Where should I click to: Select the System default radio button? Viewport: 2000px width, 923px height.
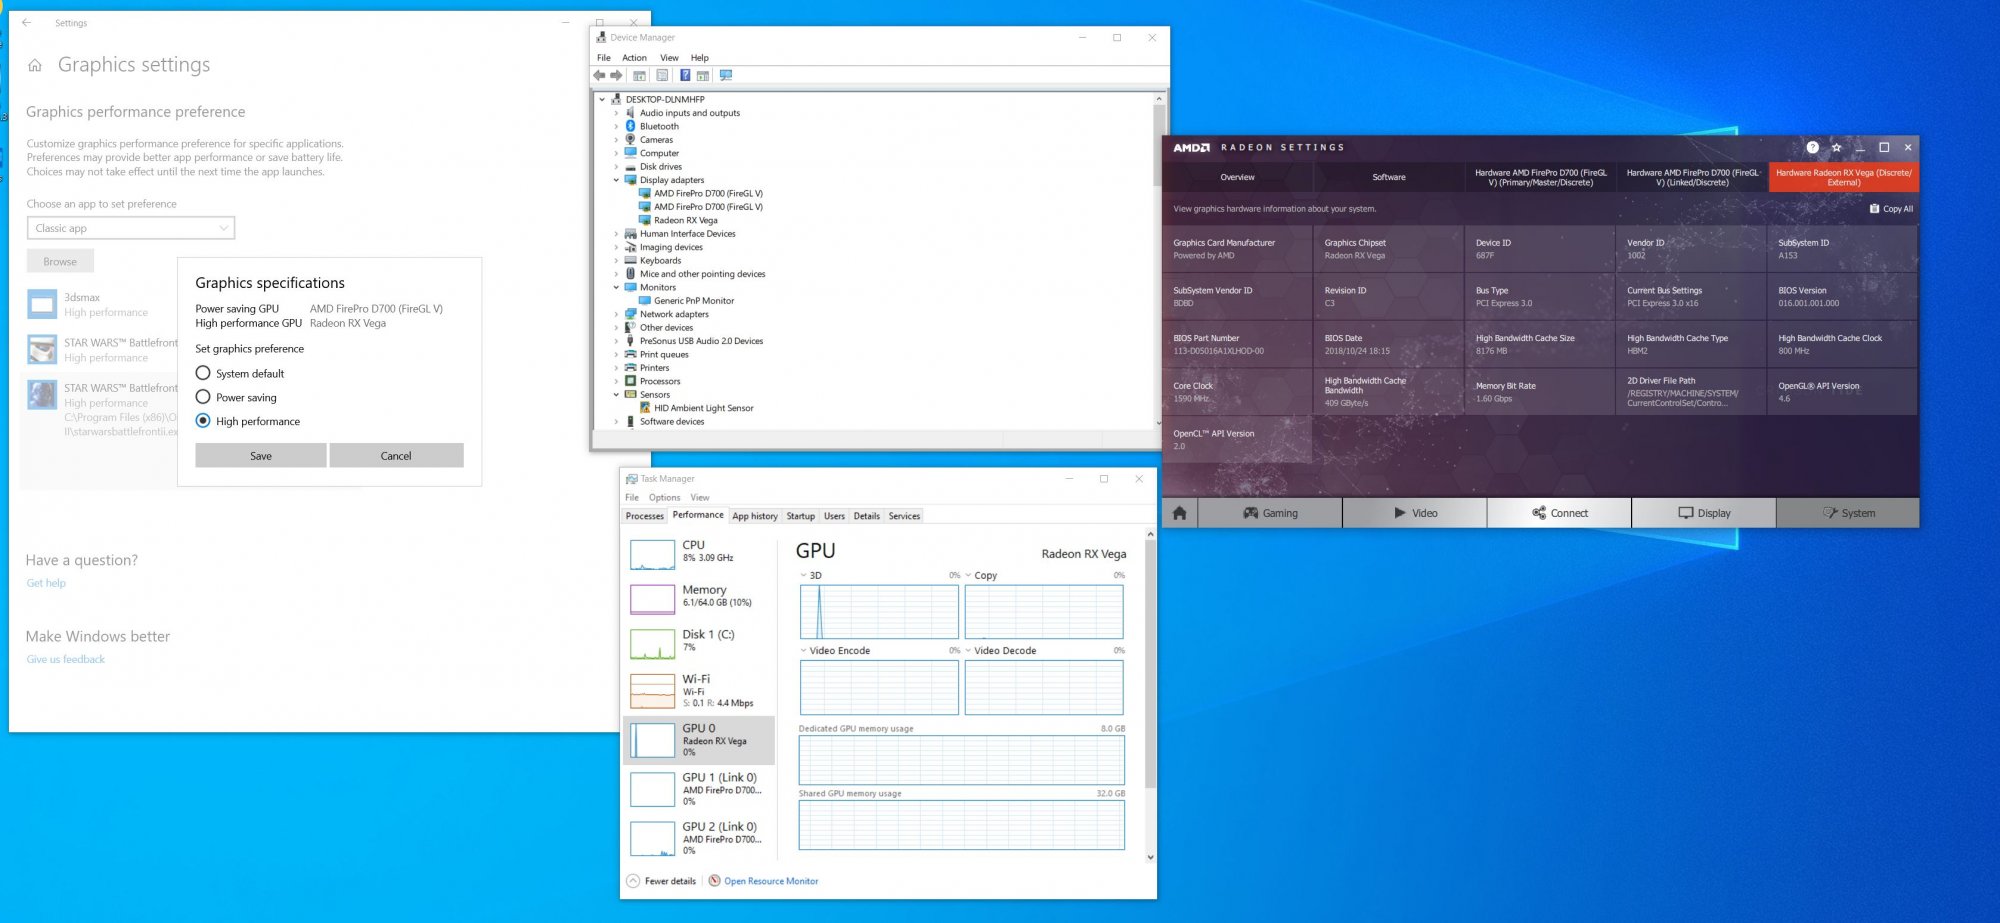click(x=203, y=373)
